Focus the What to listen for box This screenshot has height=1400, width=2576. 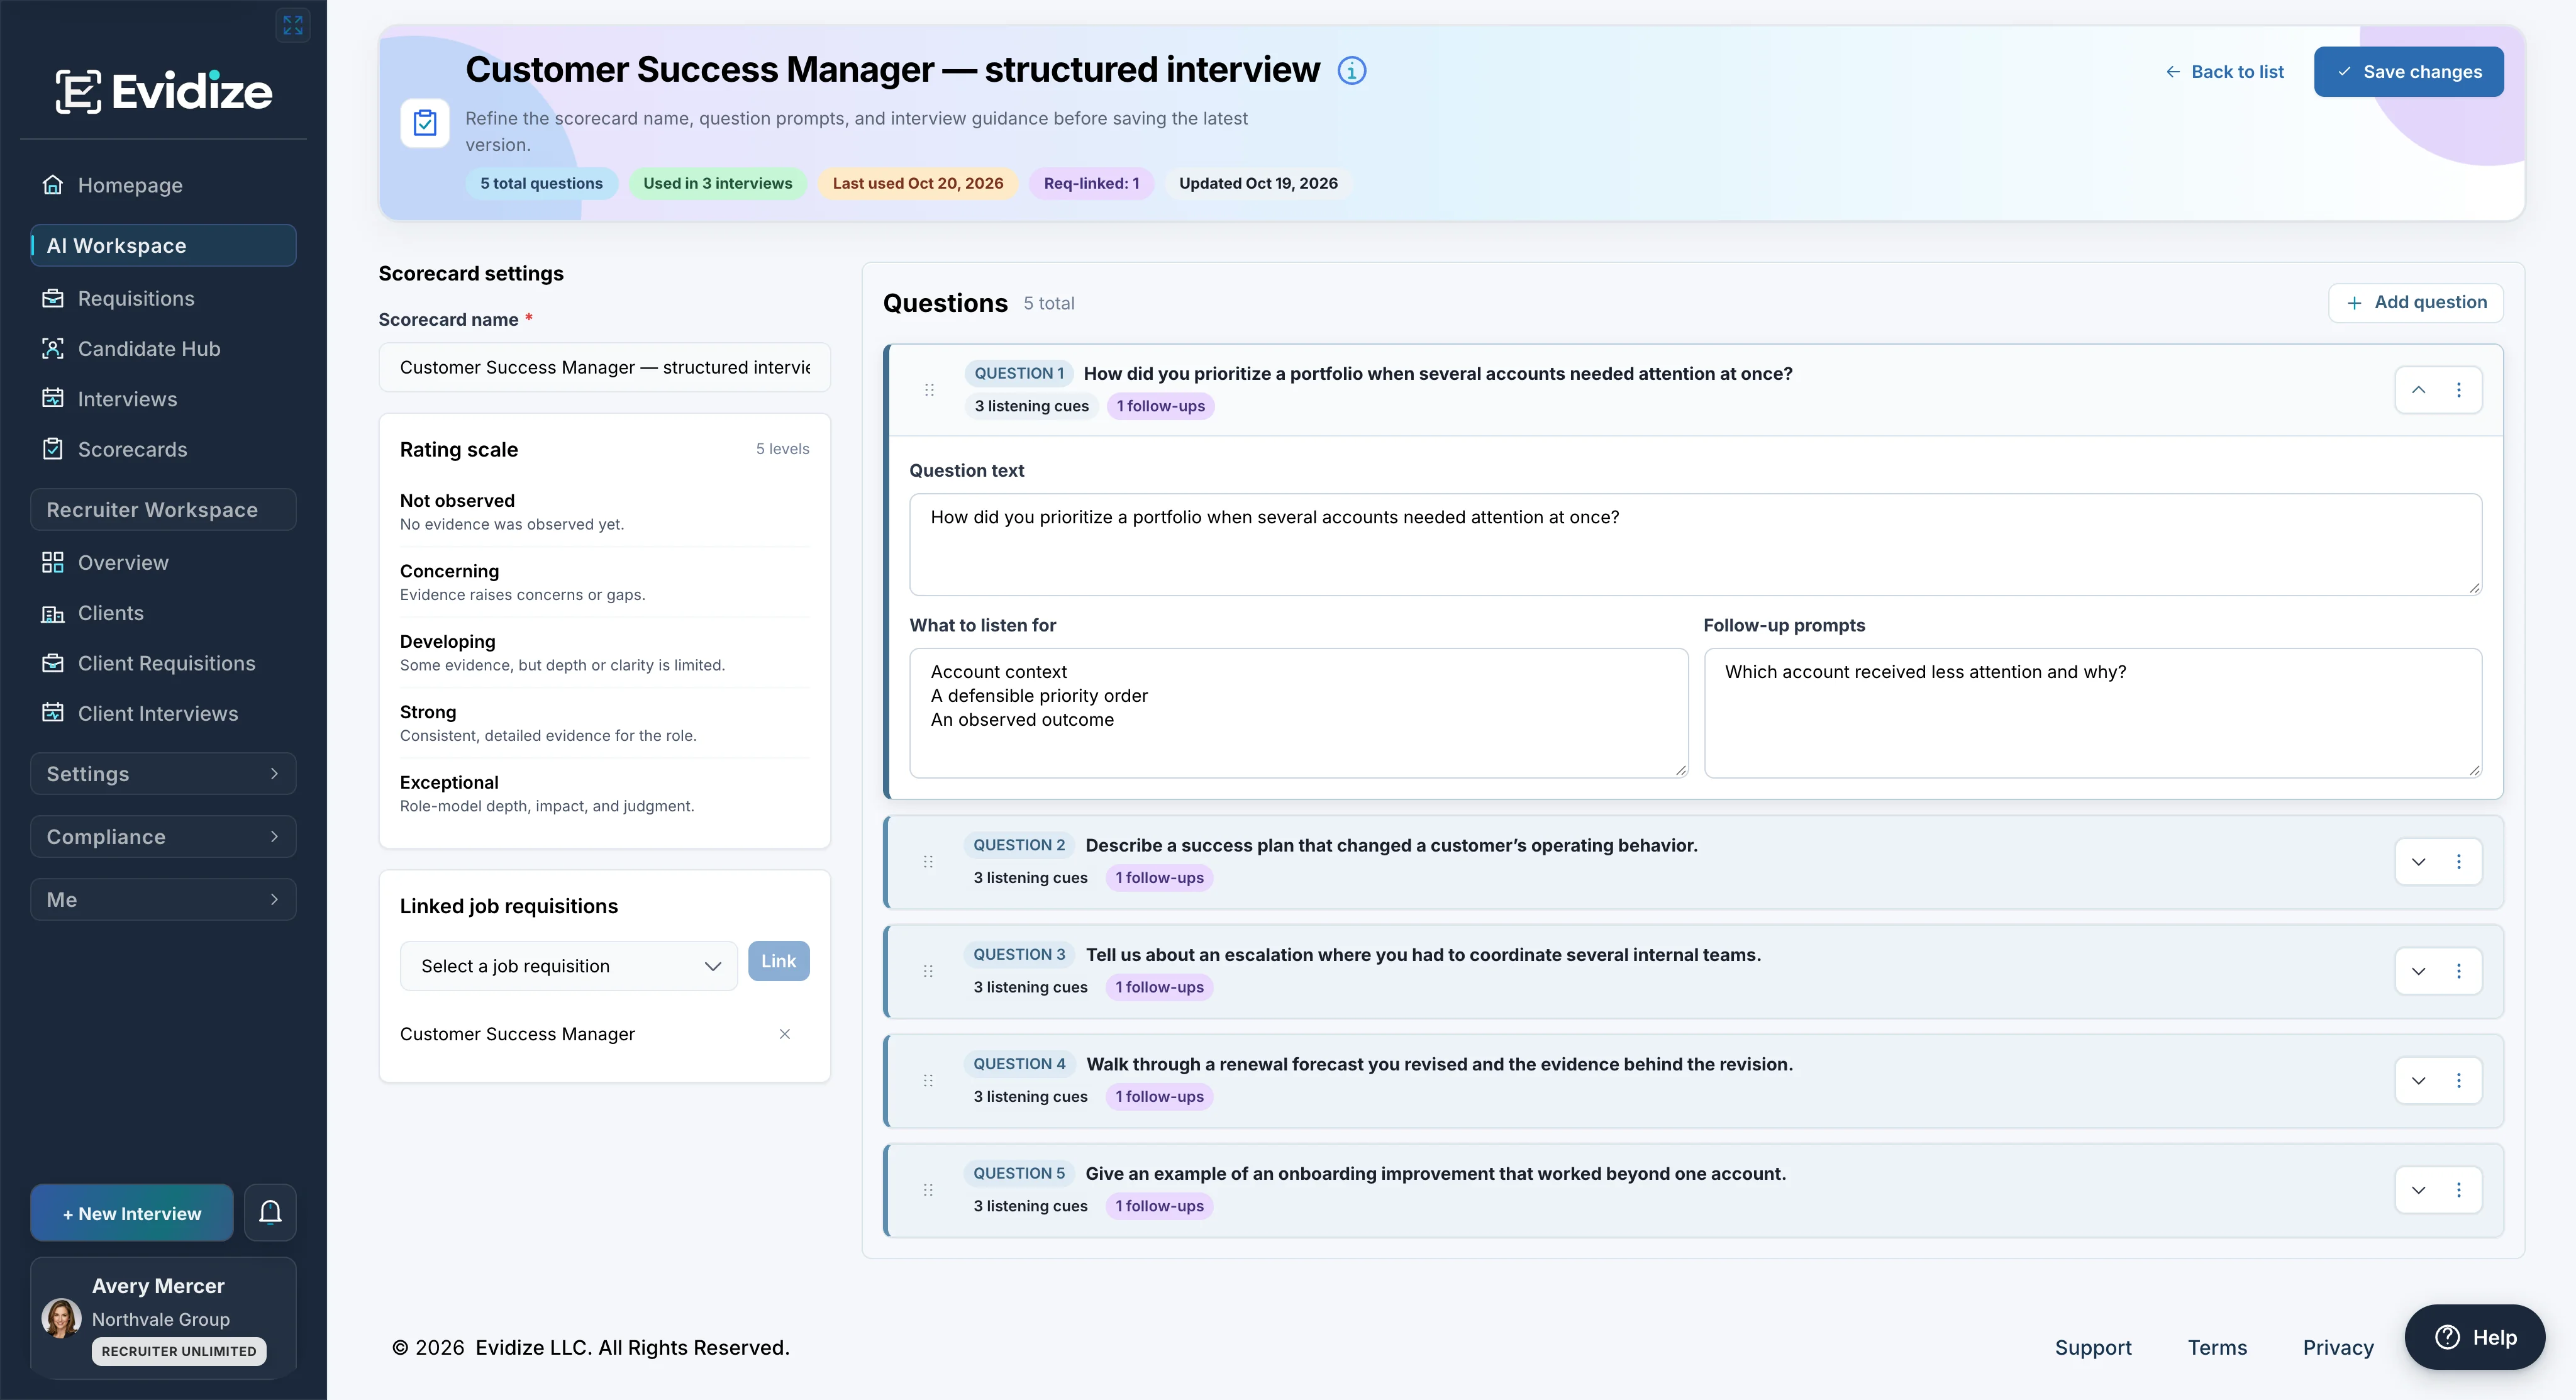click(1298, 713)
